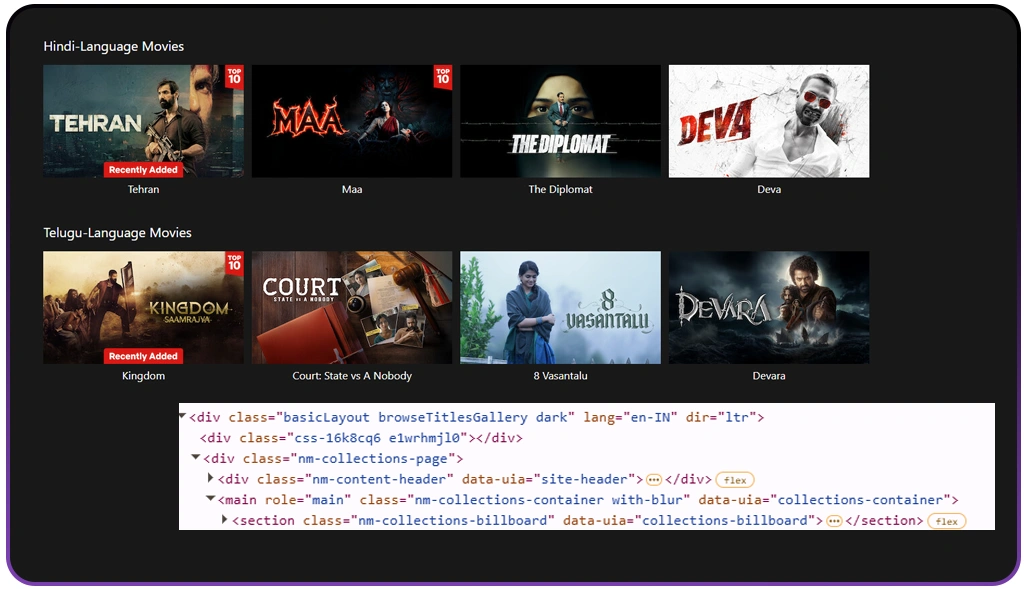Click the Court: State vs A Nobody title link
The height and width of the screenshot is (589, 1026).
coord(351,376)
